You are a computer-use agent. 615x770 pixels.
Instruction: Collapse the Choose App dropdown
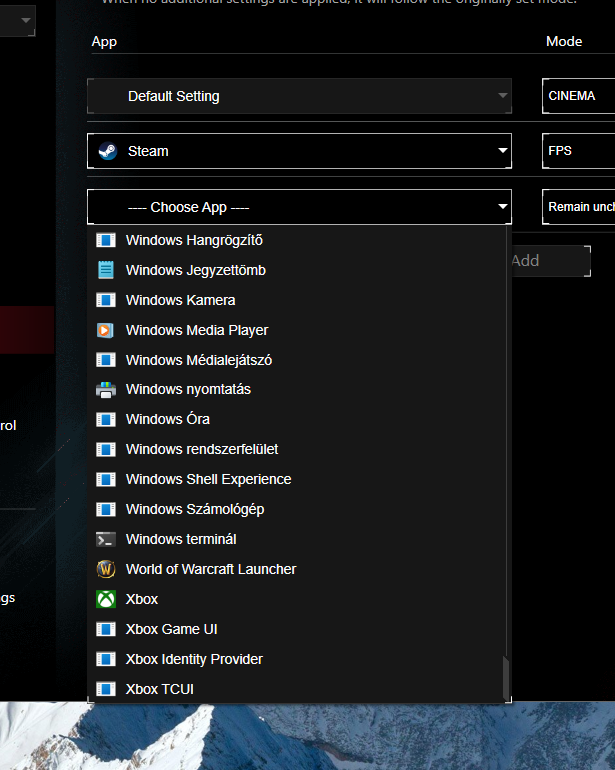[x=502, y=208]
